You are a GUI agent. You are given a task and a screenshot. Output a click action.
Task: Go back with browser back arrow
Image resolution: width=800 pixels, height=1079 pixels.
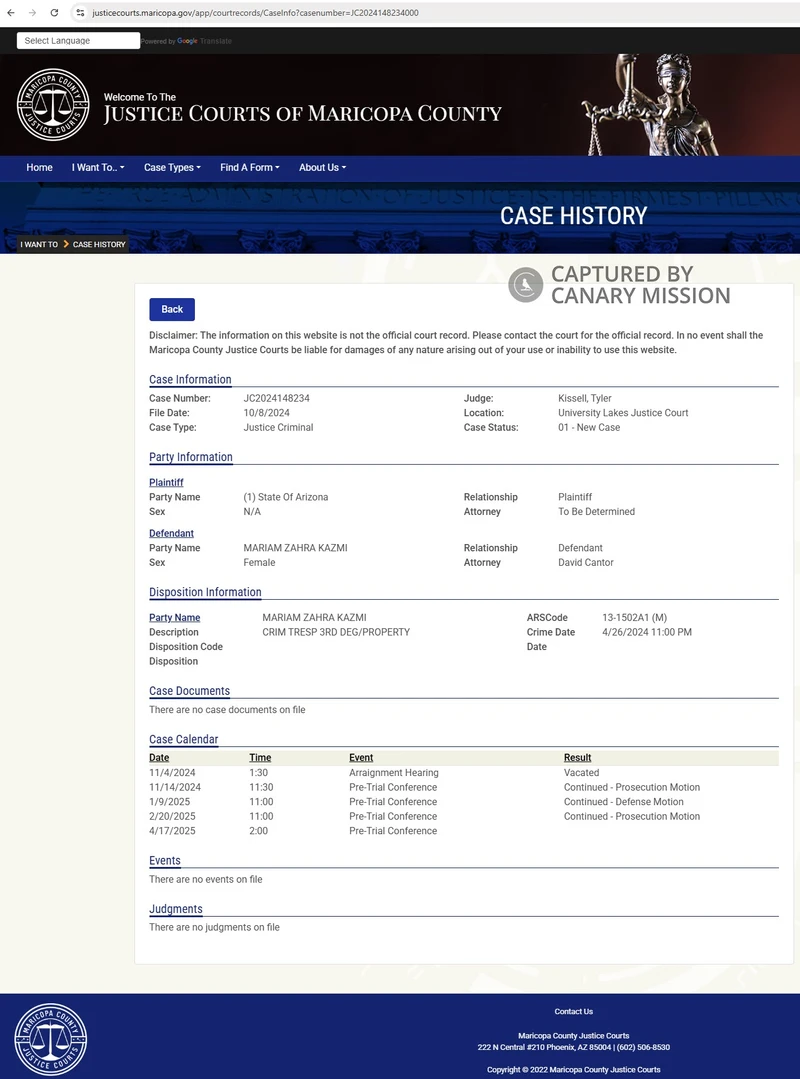tap(11, 13)
